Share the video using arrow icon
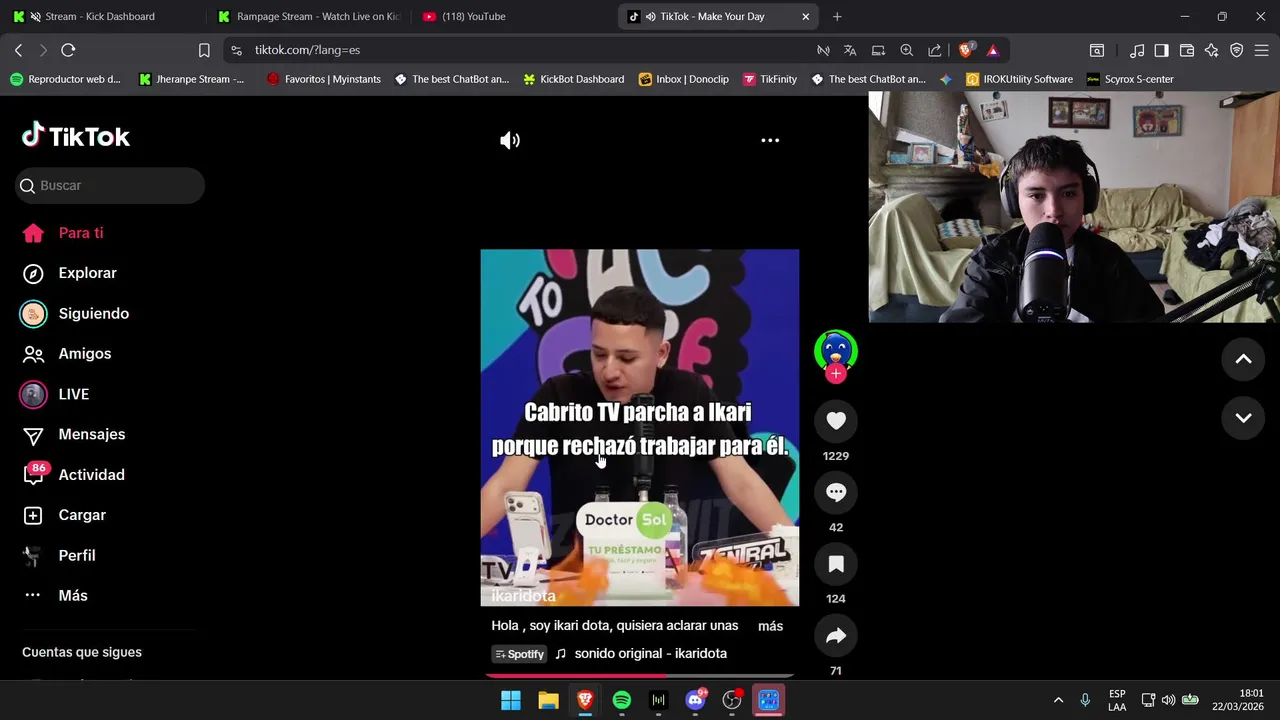Screen dimensions: 1280x720 tap(836, 636)
